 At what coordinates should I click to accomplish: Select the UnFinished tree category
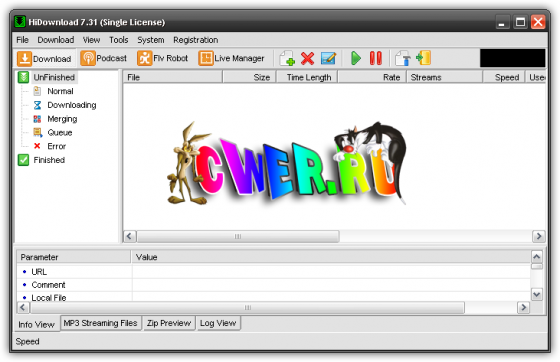(54, 77)
